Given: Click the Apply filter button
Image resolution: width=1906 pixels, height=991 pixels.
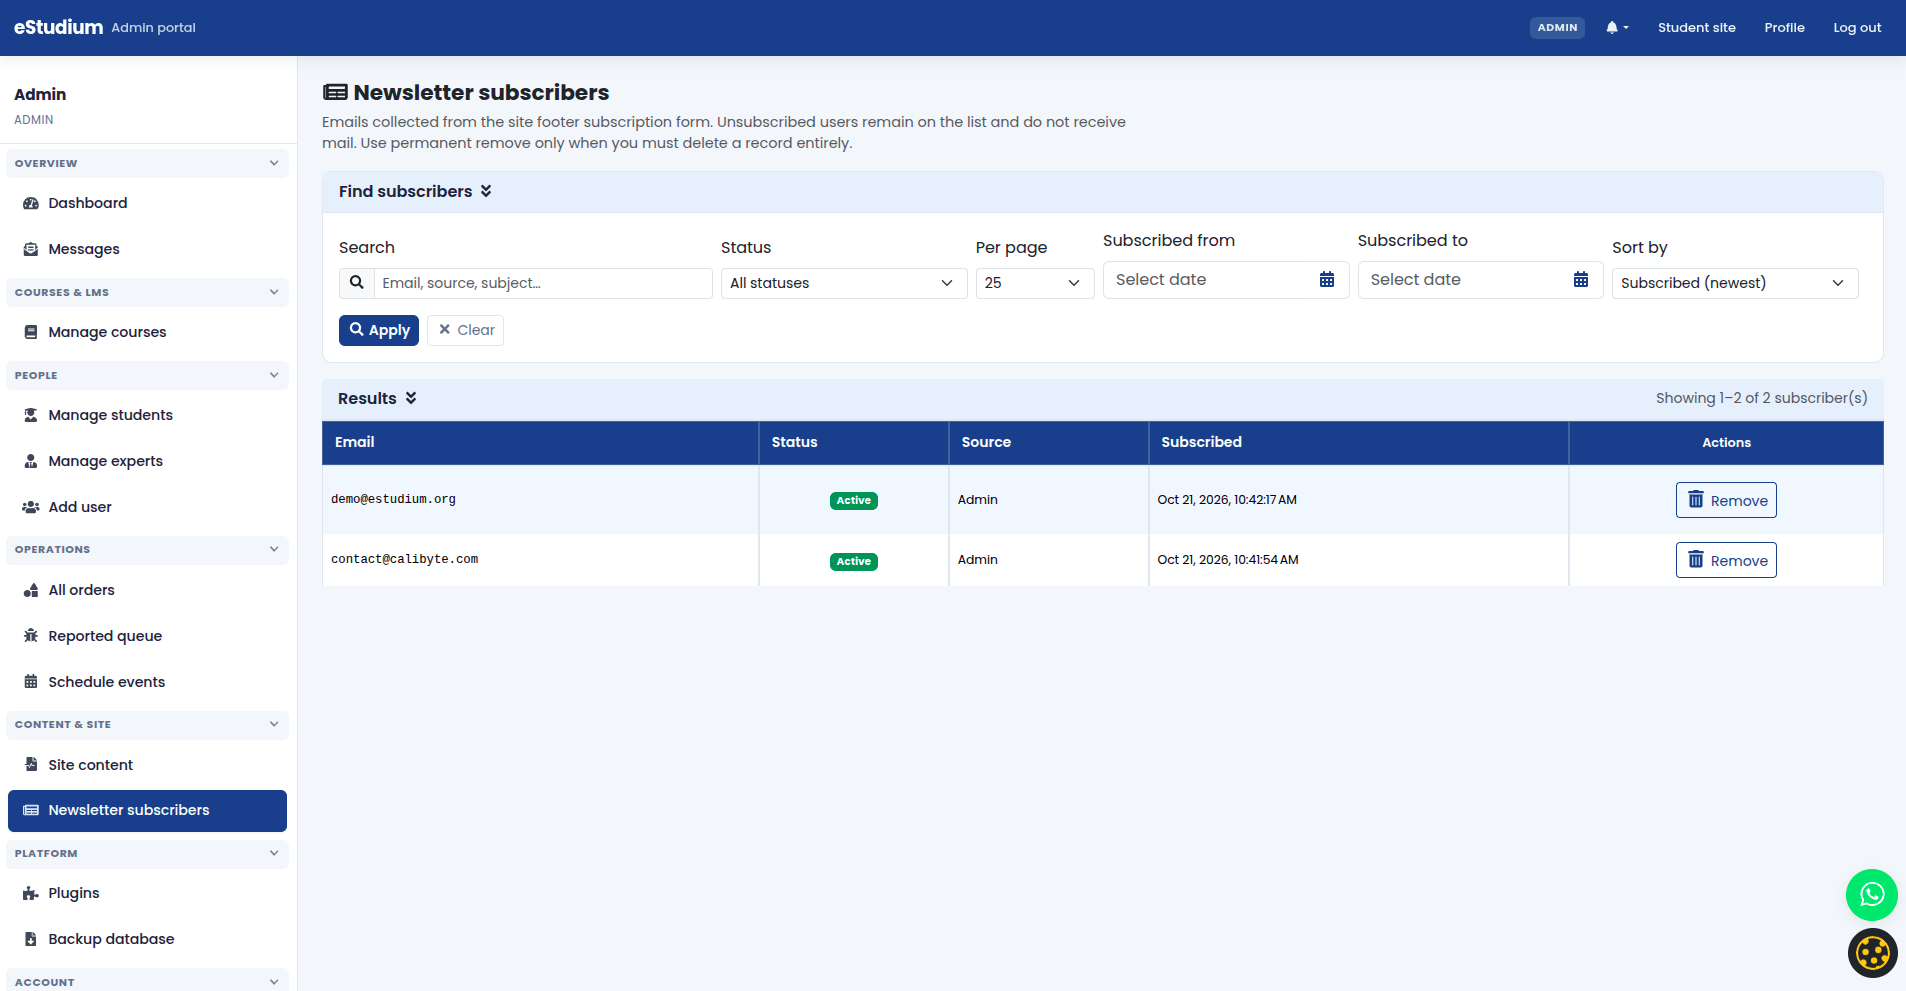Looking at the screenshot, I should [x=379, y=330].
